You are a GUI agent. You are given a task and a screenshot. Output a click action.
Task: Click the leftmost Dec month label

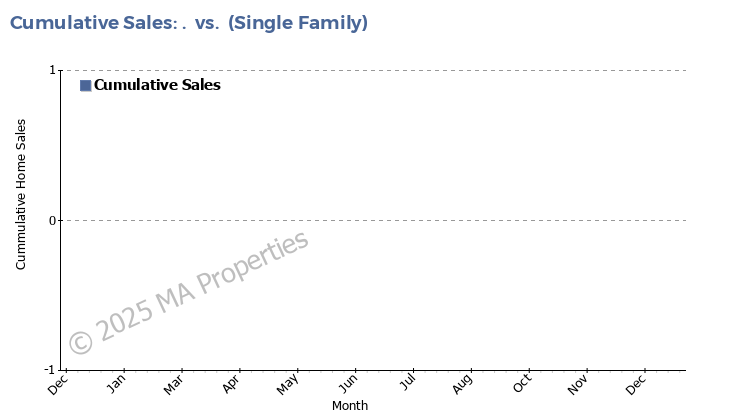pos(58,382)
